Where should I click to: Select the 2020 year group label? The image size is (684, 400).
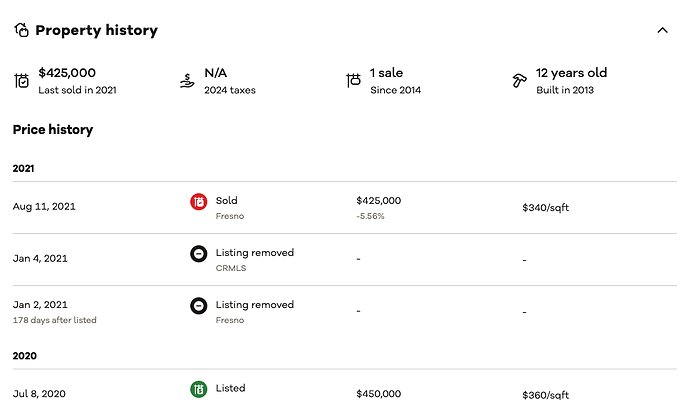tap(25, 356)
